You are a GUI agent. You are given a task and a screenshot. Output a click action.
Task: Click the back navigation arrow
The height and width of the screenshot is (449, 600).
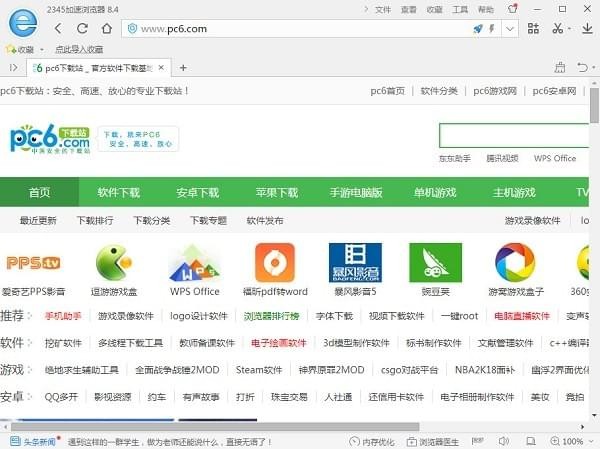tap(57, 29)
